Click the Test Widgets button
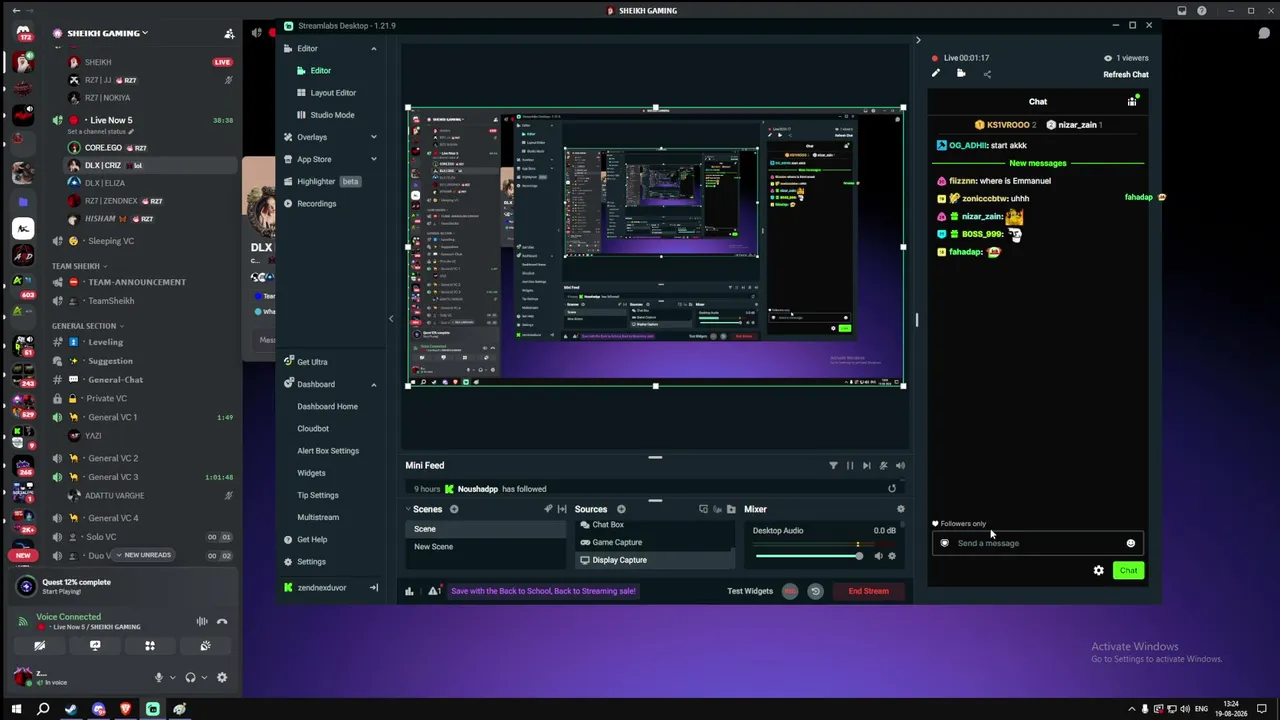Viewport: 1280px width, 720px height. [x=750, y=591]
